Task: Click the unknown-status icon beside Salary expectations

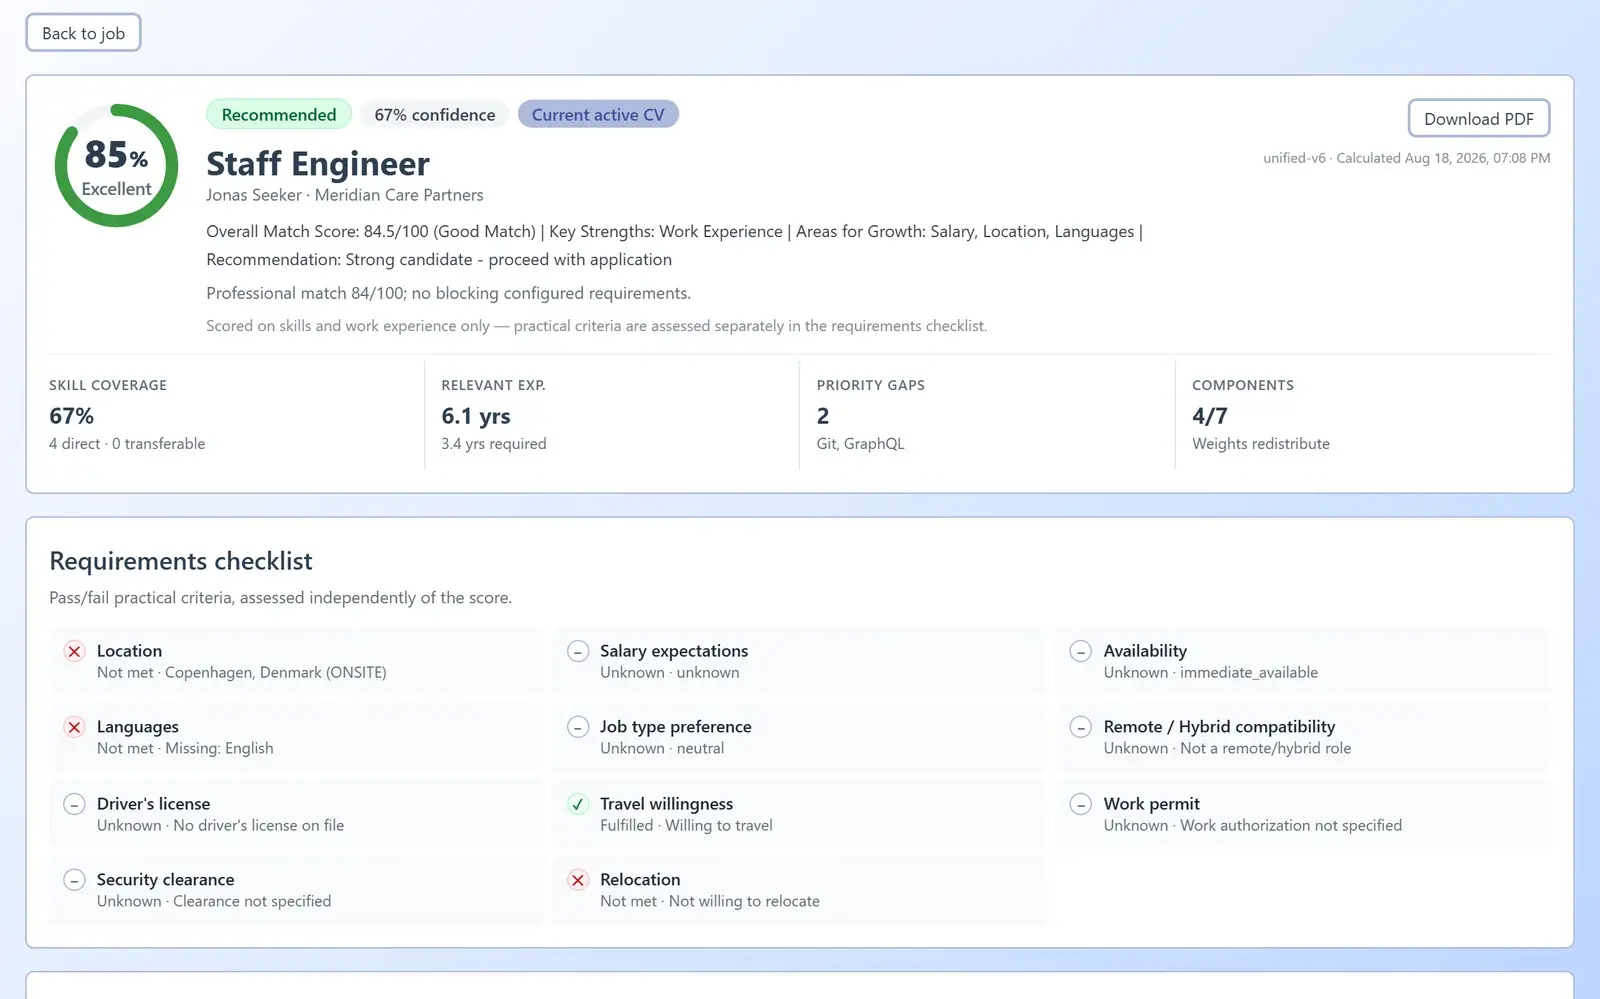Action: point(578,651)
